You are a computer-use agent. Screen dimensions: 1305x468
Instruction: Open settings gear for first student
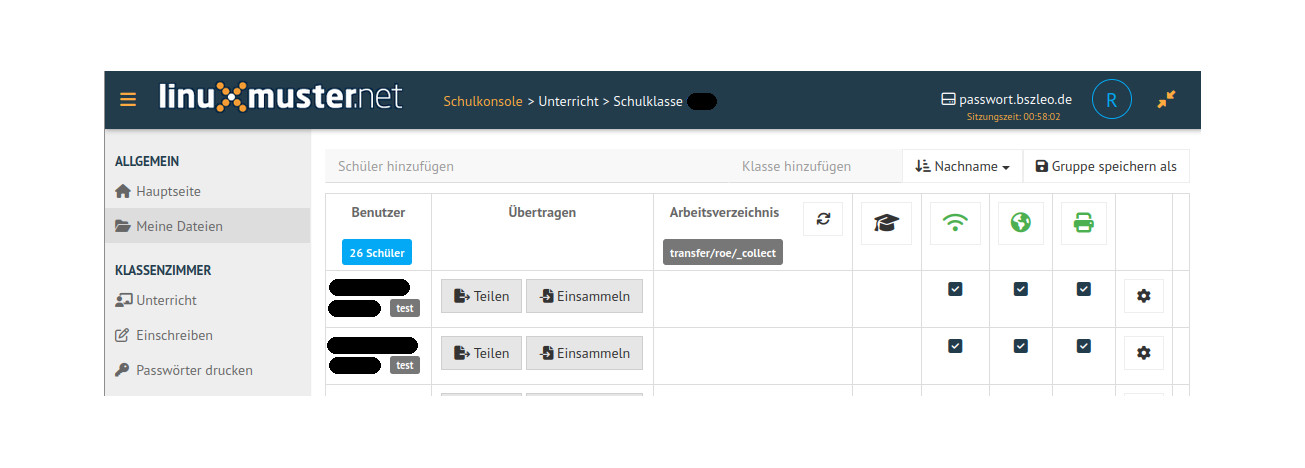pos(1144,296)
